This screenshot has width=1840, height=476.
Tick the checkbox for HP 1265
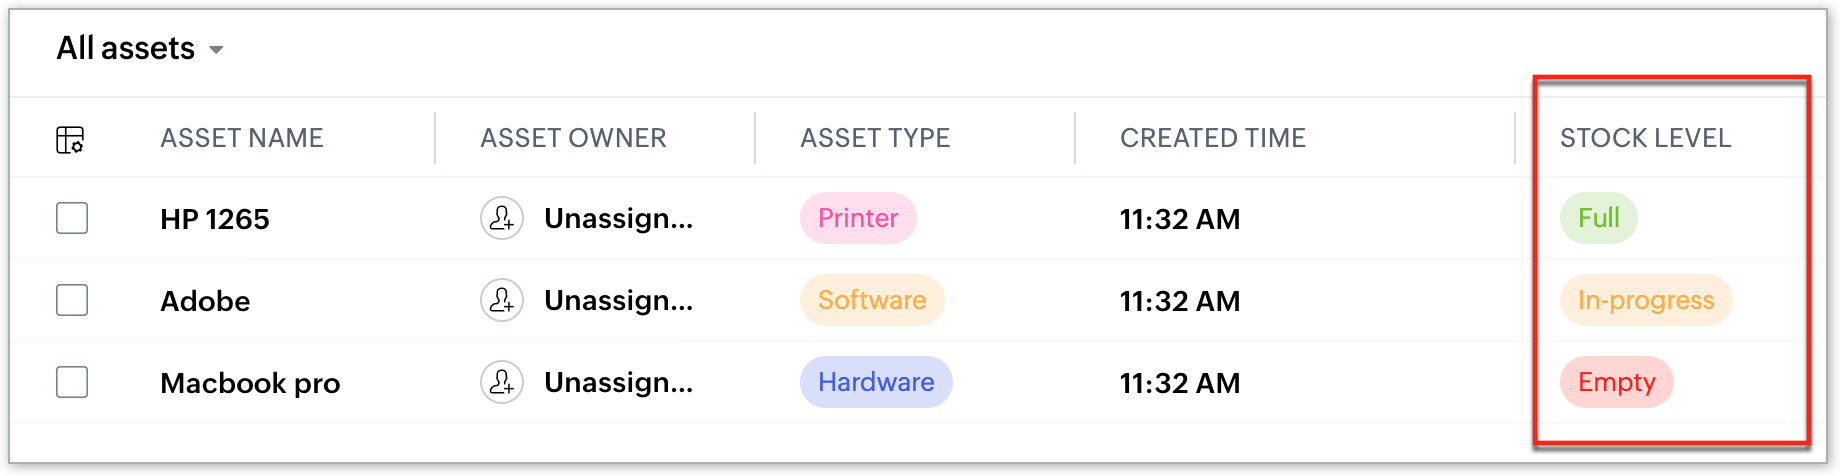(x=72, y=218)
